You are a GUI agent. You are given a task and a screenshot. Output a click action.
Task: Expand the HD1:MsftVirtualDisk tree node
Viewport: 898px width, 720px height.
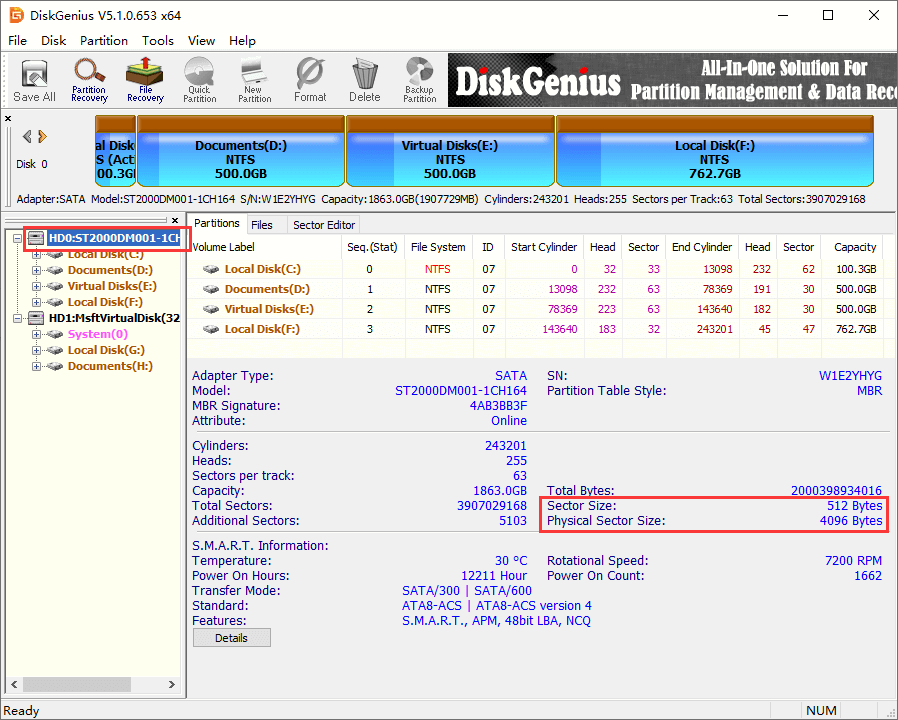click(20, 318)
